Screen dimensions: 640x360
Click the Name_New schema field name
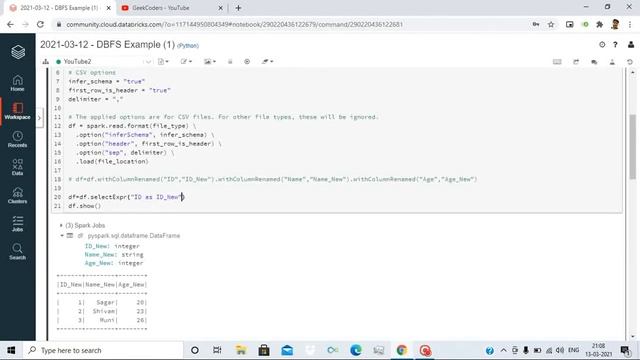click(100, 255)
